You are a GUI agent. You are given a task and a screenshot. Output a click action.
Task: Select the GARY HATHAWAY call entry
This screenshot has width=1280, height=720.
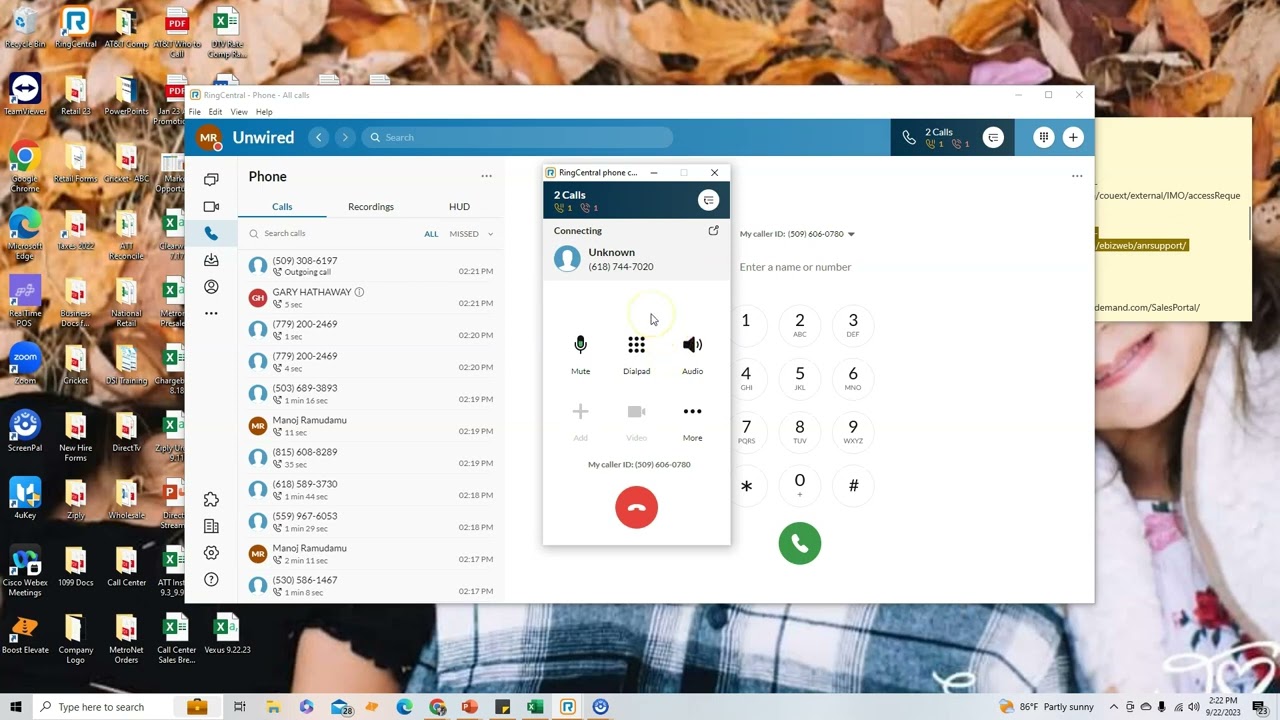click(x=370, y=298)
